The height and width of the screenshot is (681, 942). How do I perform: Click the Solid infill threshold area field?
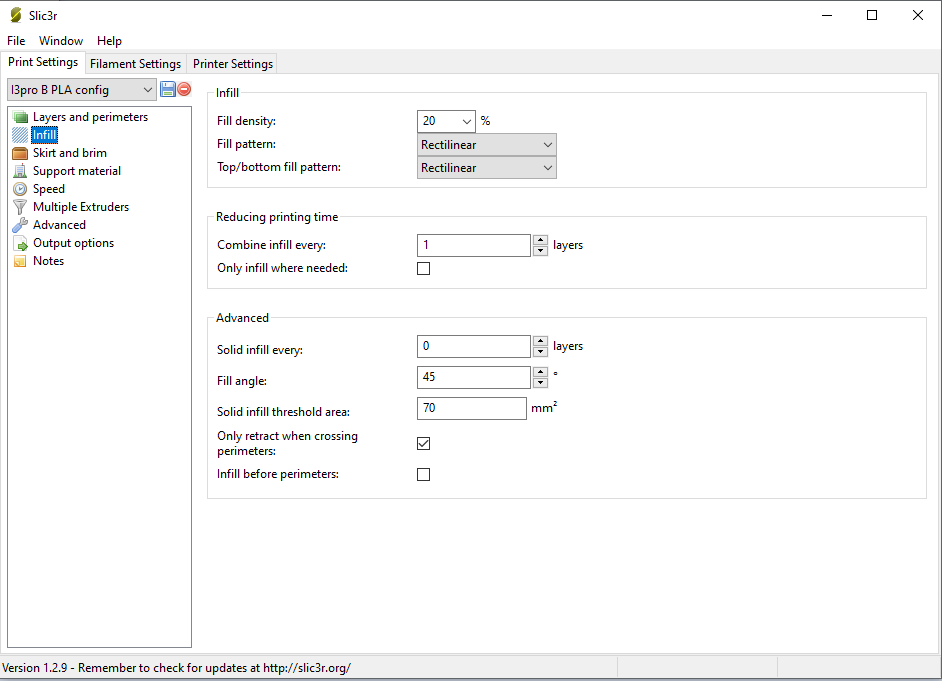pyautogui.click(x=471, y=408)
